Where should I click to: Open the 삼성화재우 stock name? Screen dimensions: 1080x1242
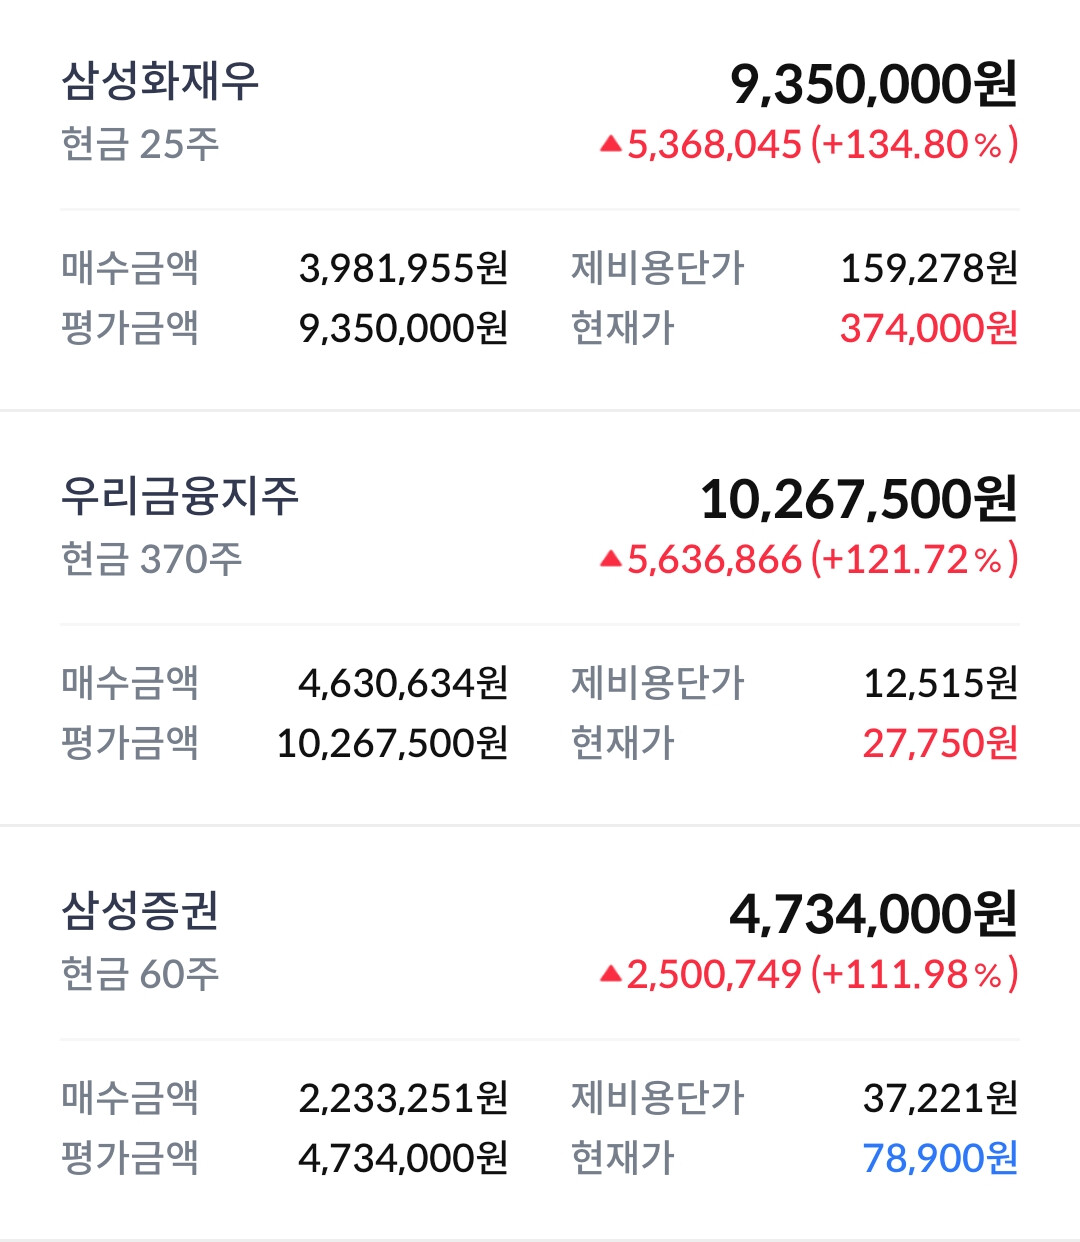click(x=160, y=81)
